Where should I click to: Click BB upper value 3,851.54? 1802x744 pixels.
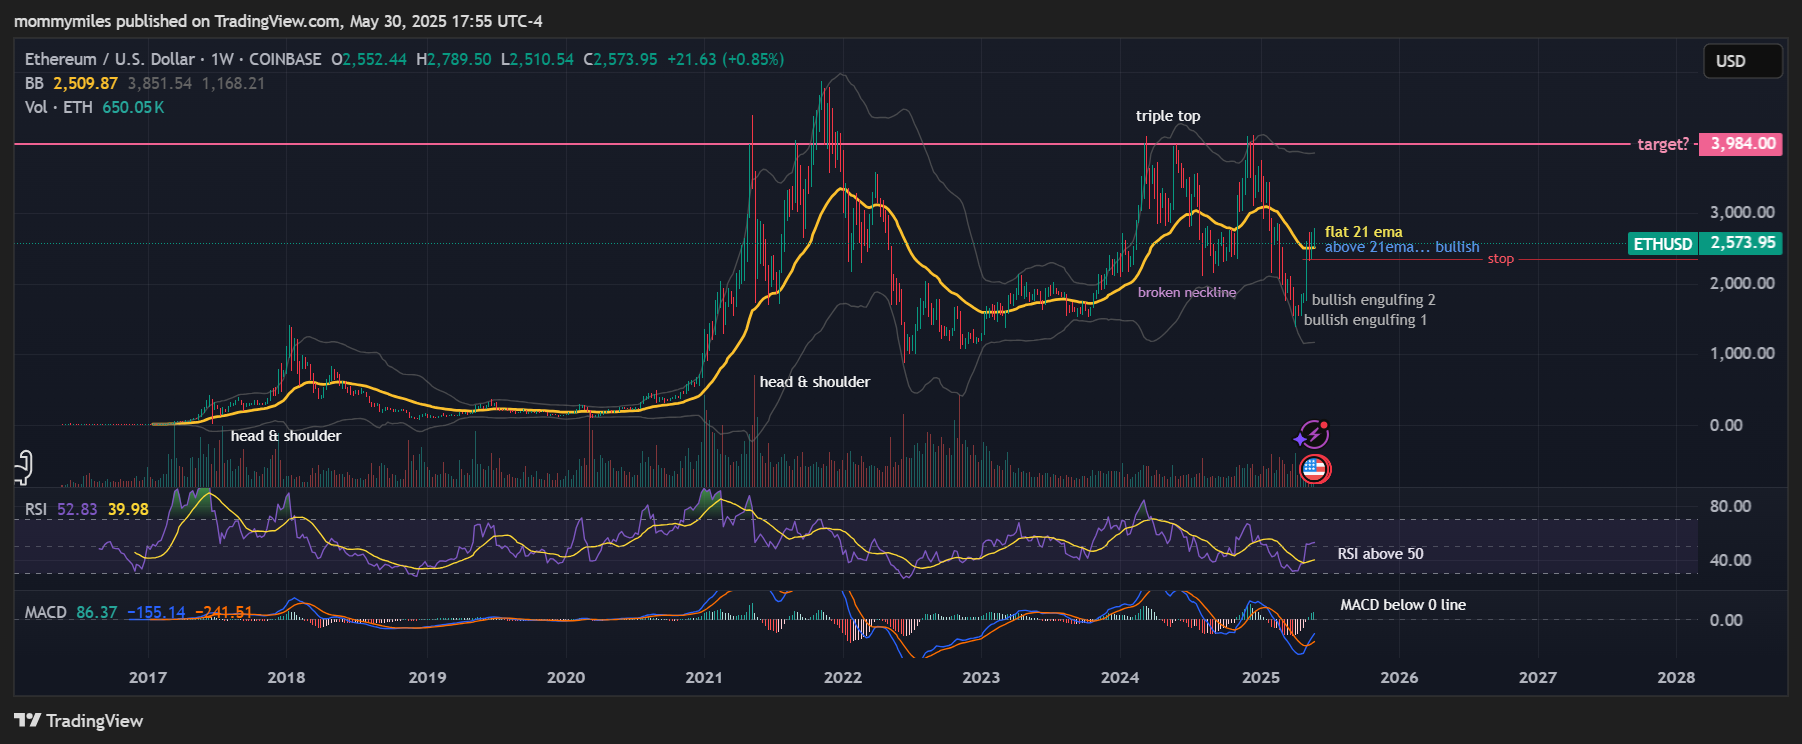(x=159, y=84)
